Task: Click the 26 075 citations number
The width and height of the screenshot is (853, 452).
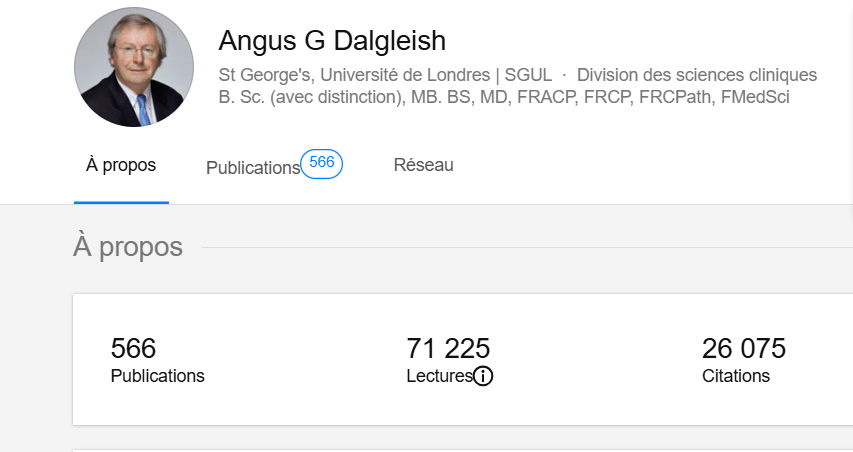Action: coord(744,349)
